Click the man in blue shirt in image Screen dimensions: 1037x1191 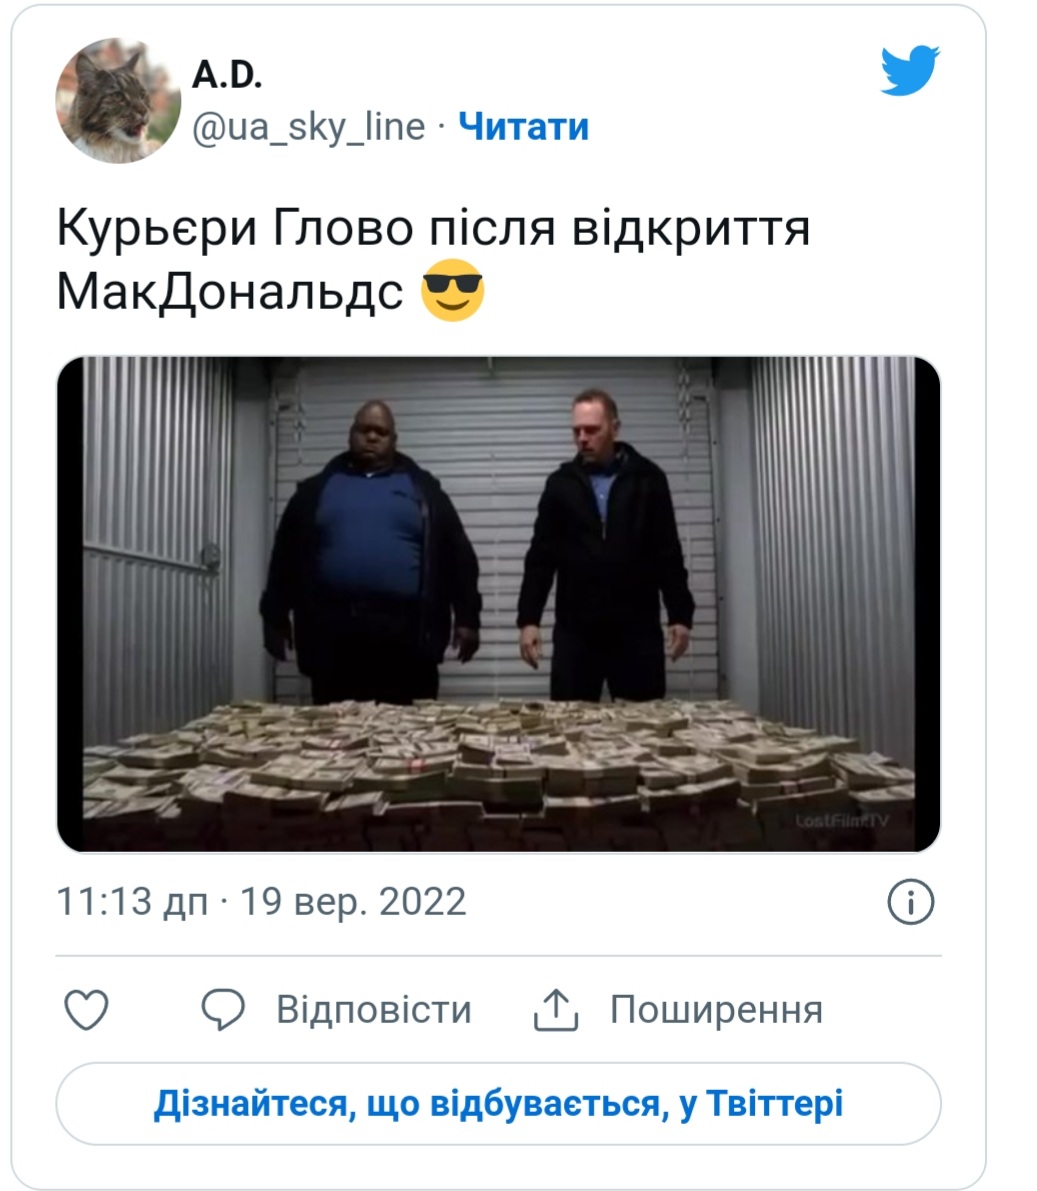370,551
